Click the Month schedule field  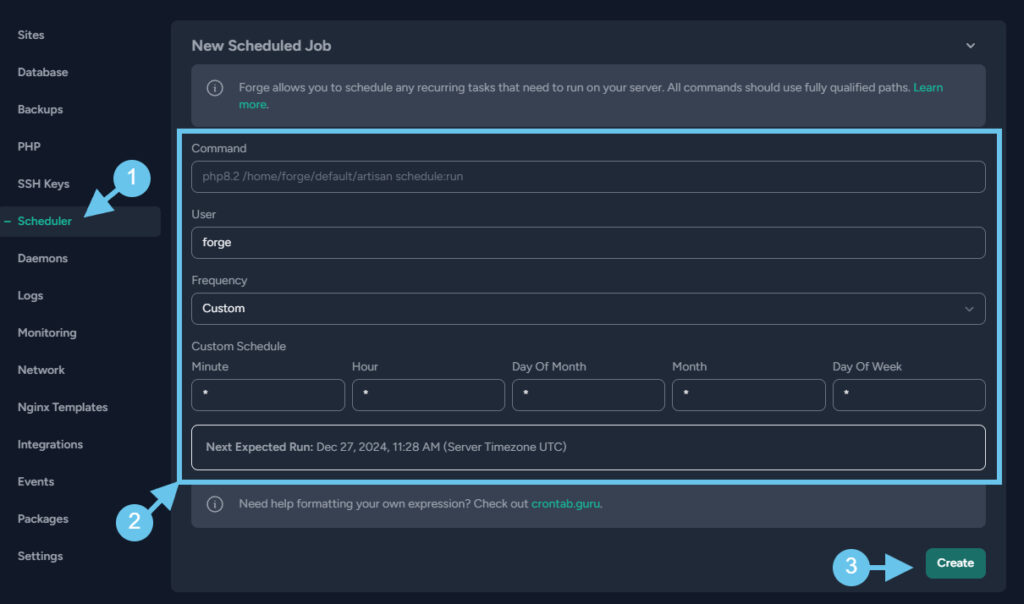(748, 395)
